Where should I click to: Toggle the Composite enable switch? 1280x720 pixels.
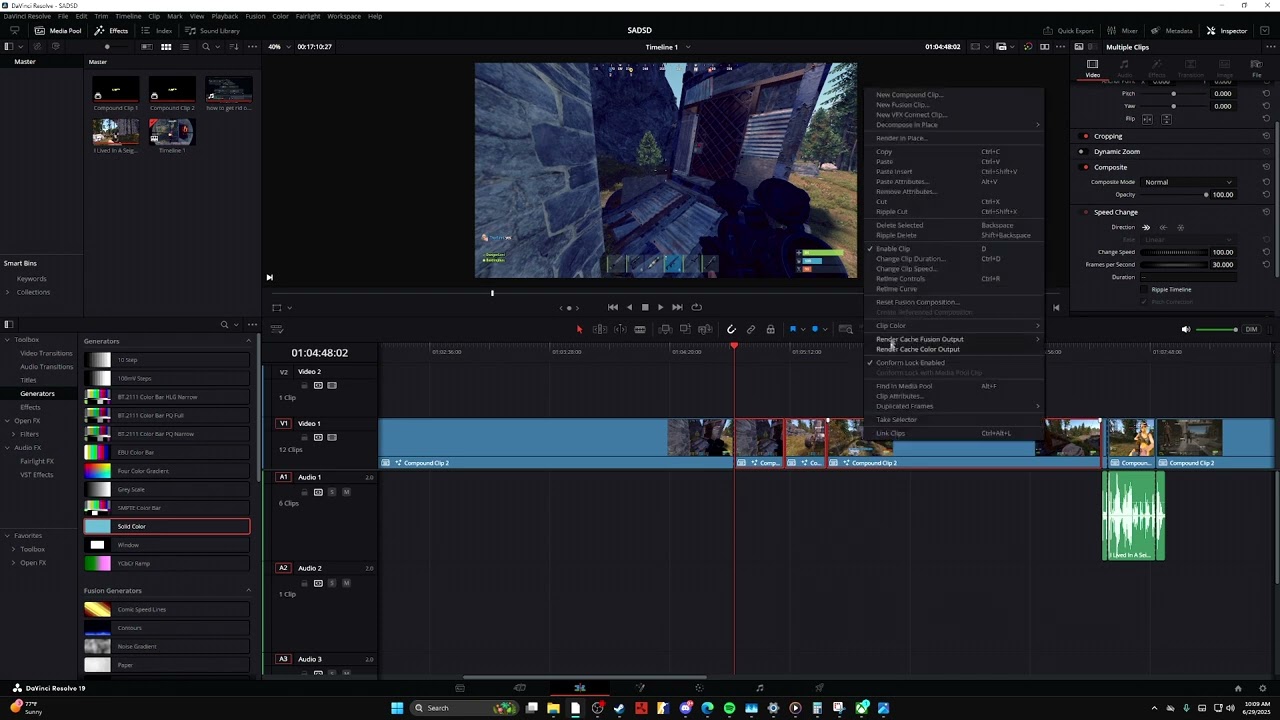point(1085,167)
